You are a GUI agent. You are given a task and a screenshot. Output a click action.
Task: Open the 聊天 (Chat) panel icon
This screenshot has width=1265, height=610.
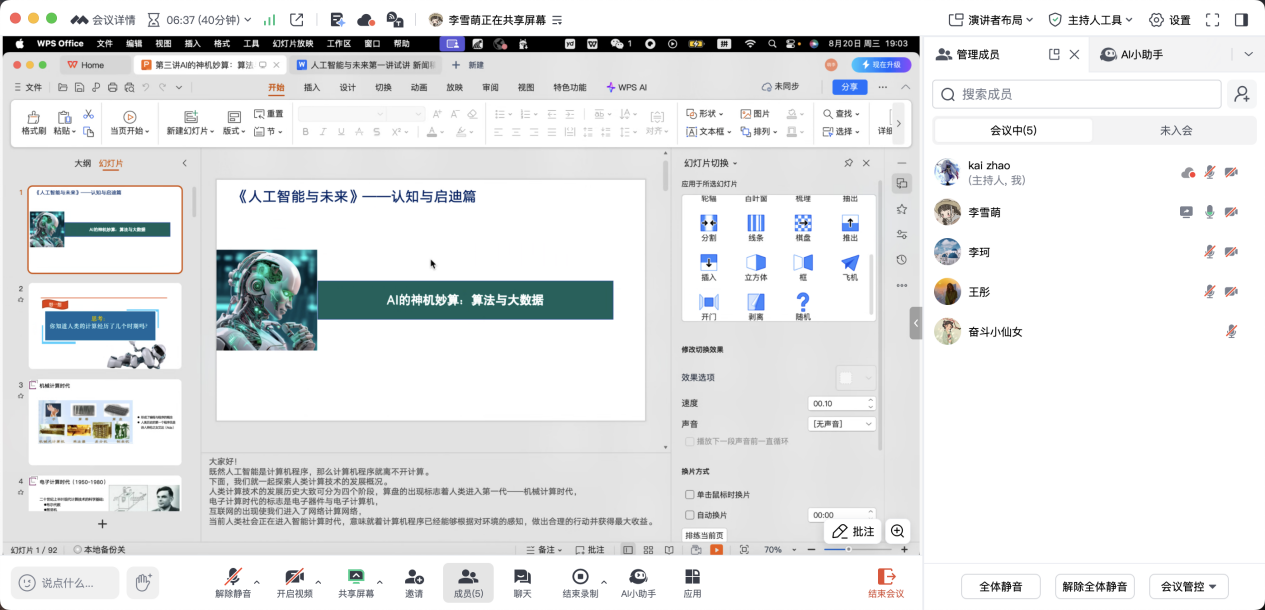522,577
